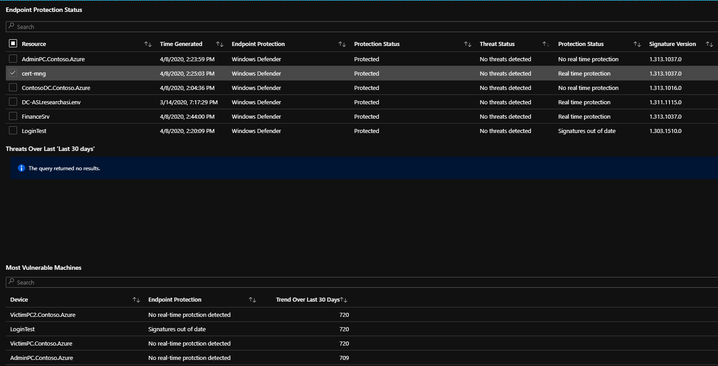Click the Time Generated column header
The width and height of the screenshot is (718, 366).
[x=181, y=44]
